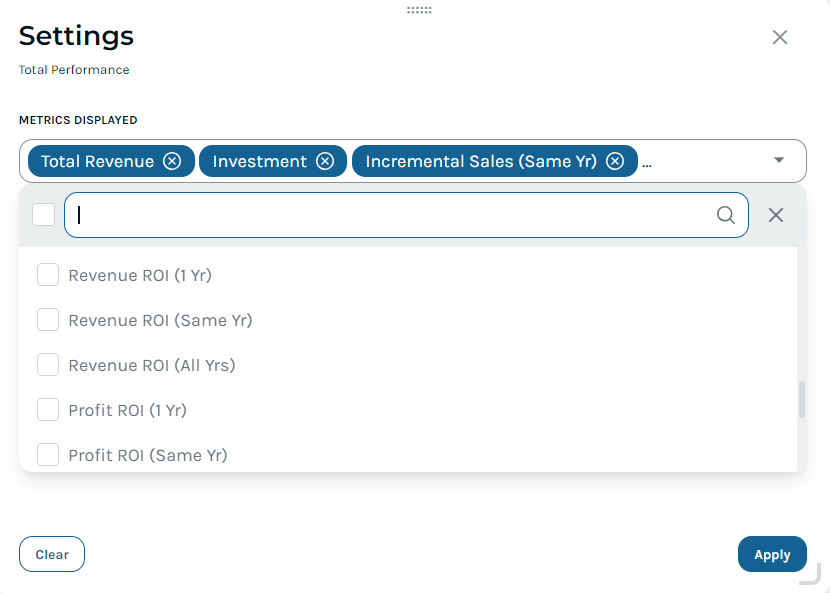Close the Settings dialog

point(780,37)
